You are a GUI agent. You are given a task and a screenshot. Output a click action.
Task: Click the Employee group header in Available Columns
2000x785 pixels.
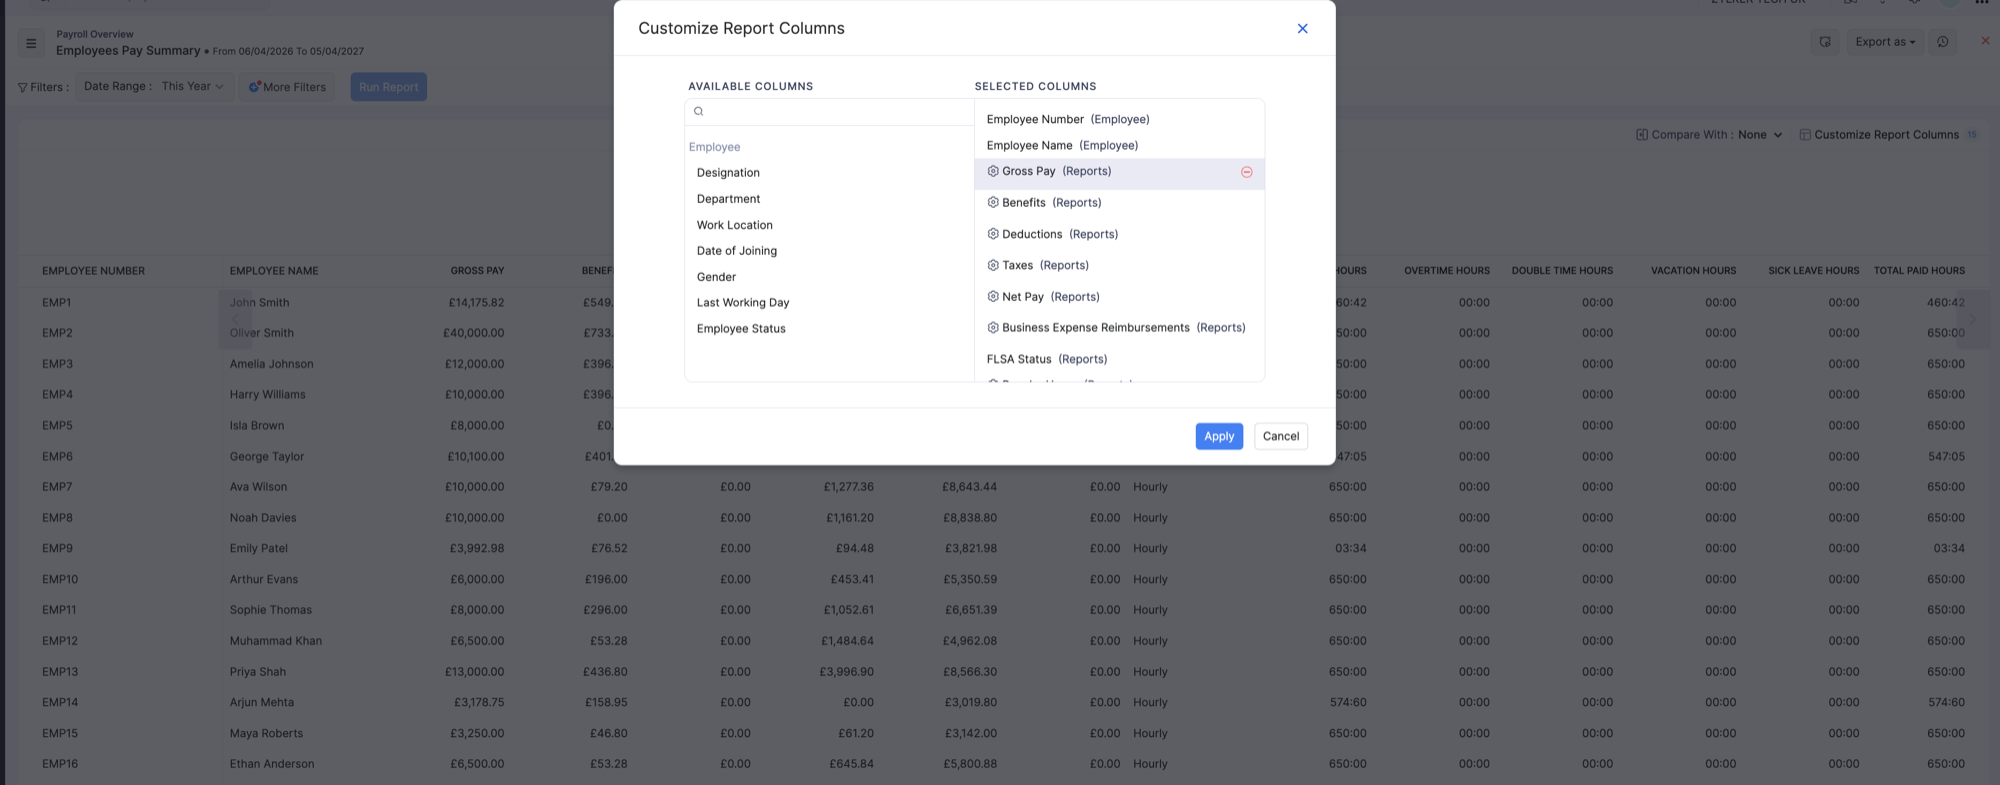tap(714, 147)
